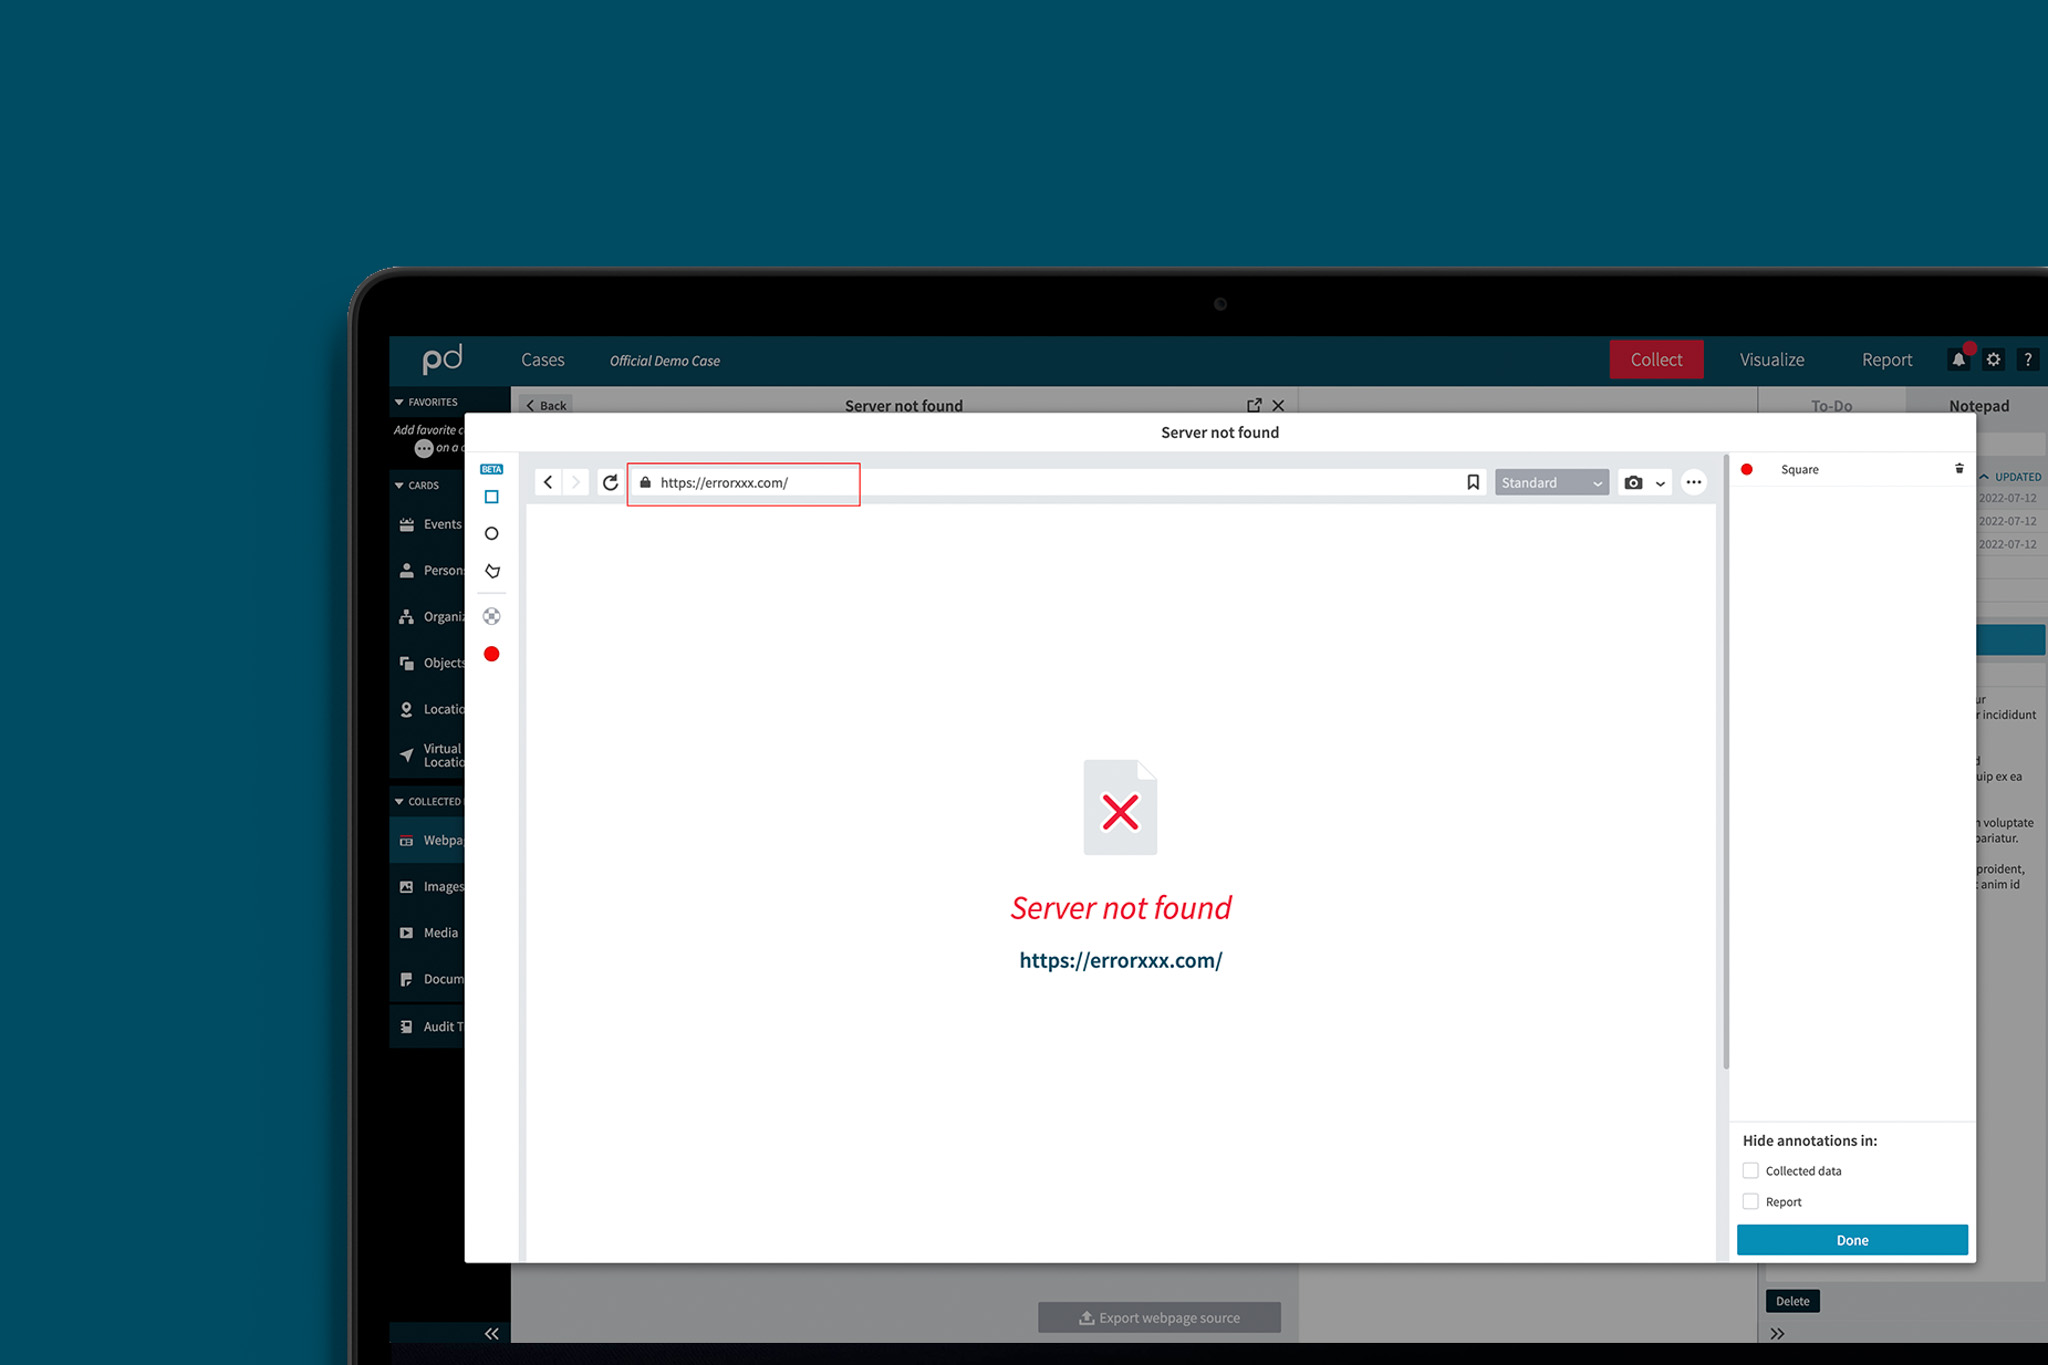Viewport: 2048px width, 1365px height.
Task: Reload the errorxxx.com page
Action: pyautogui.click(x=610, y=483)
